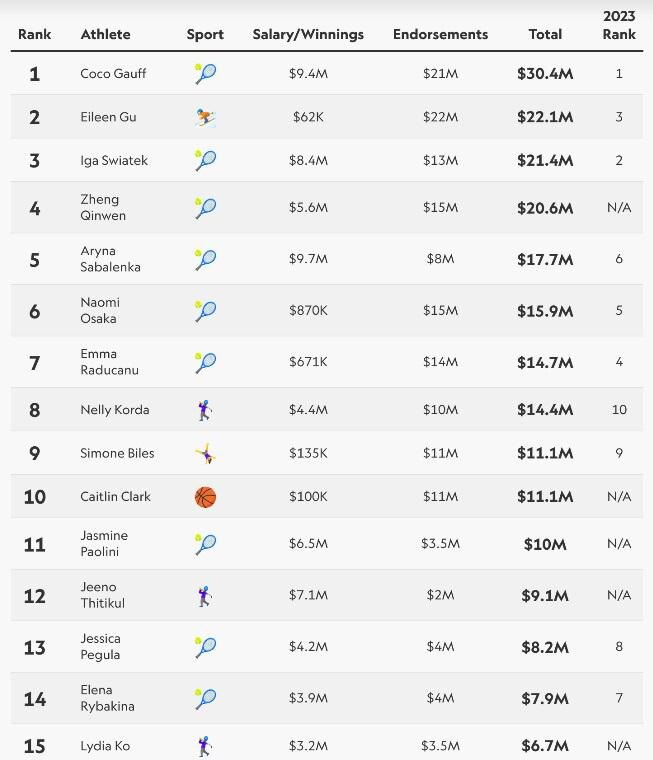653x760 pixels.
Task: Click the golfer icon beside Jeeno Thitikul
Action: [x=205, y=596]
